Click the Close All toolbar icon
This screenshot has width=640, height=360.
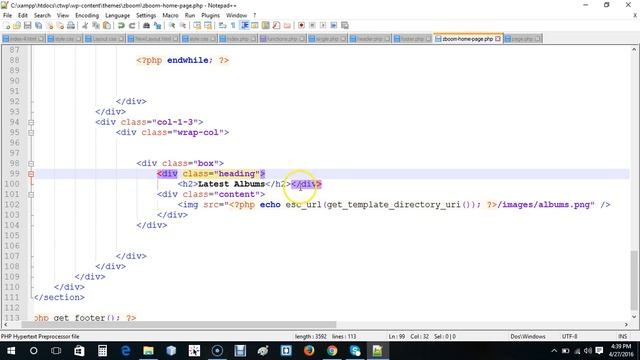tap(60, 25)
